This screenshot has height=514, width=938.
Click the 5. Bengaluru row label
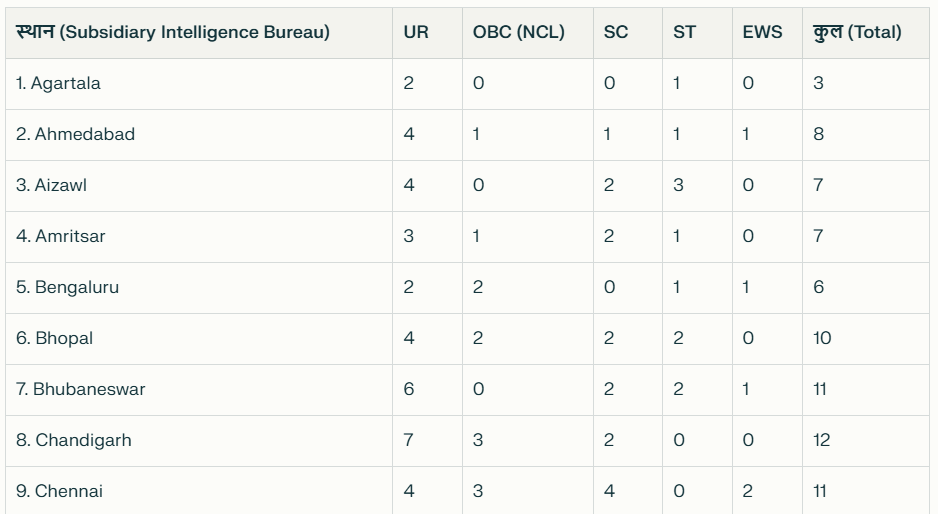(67, 287)
